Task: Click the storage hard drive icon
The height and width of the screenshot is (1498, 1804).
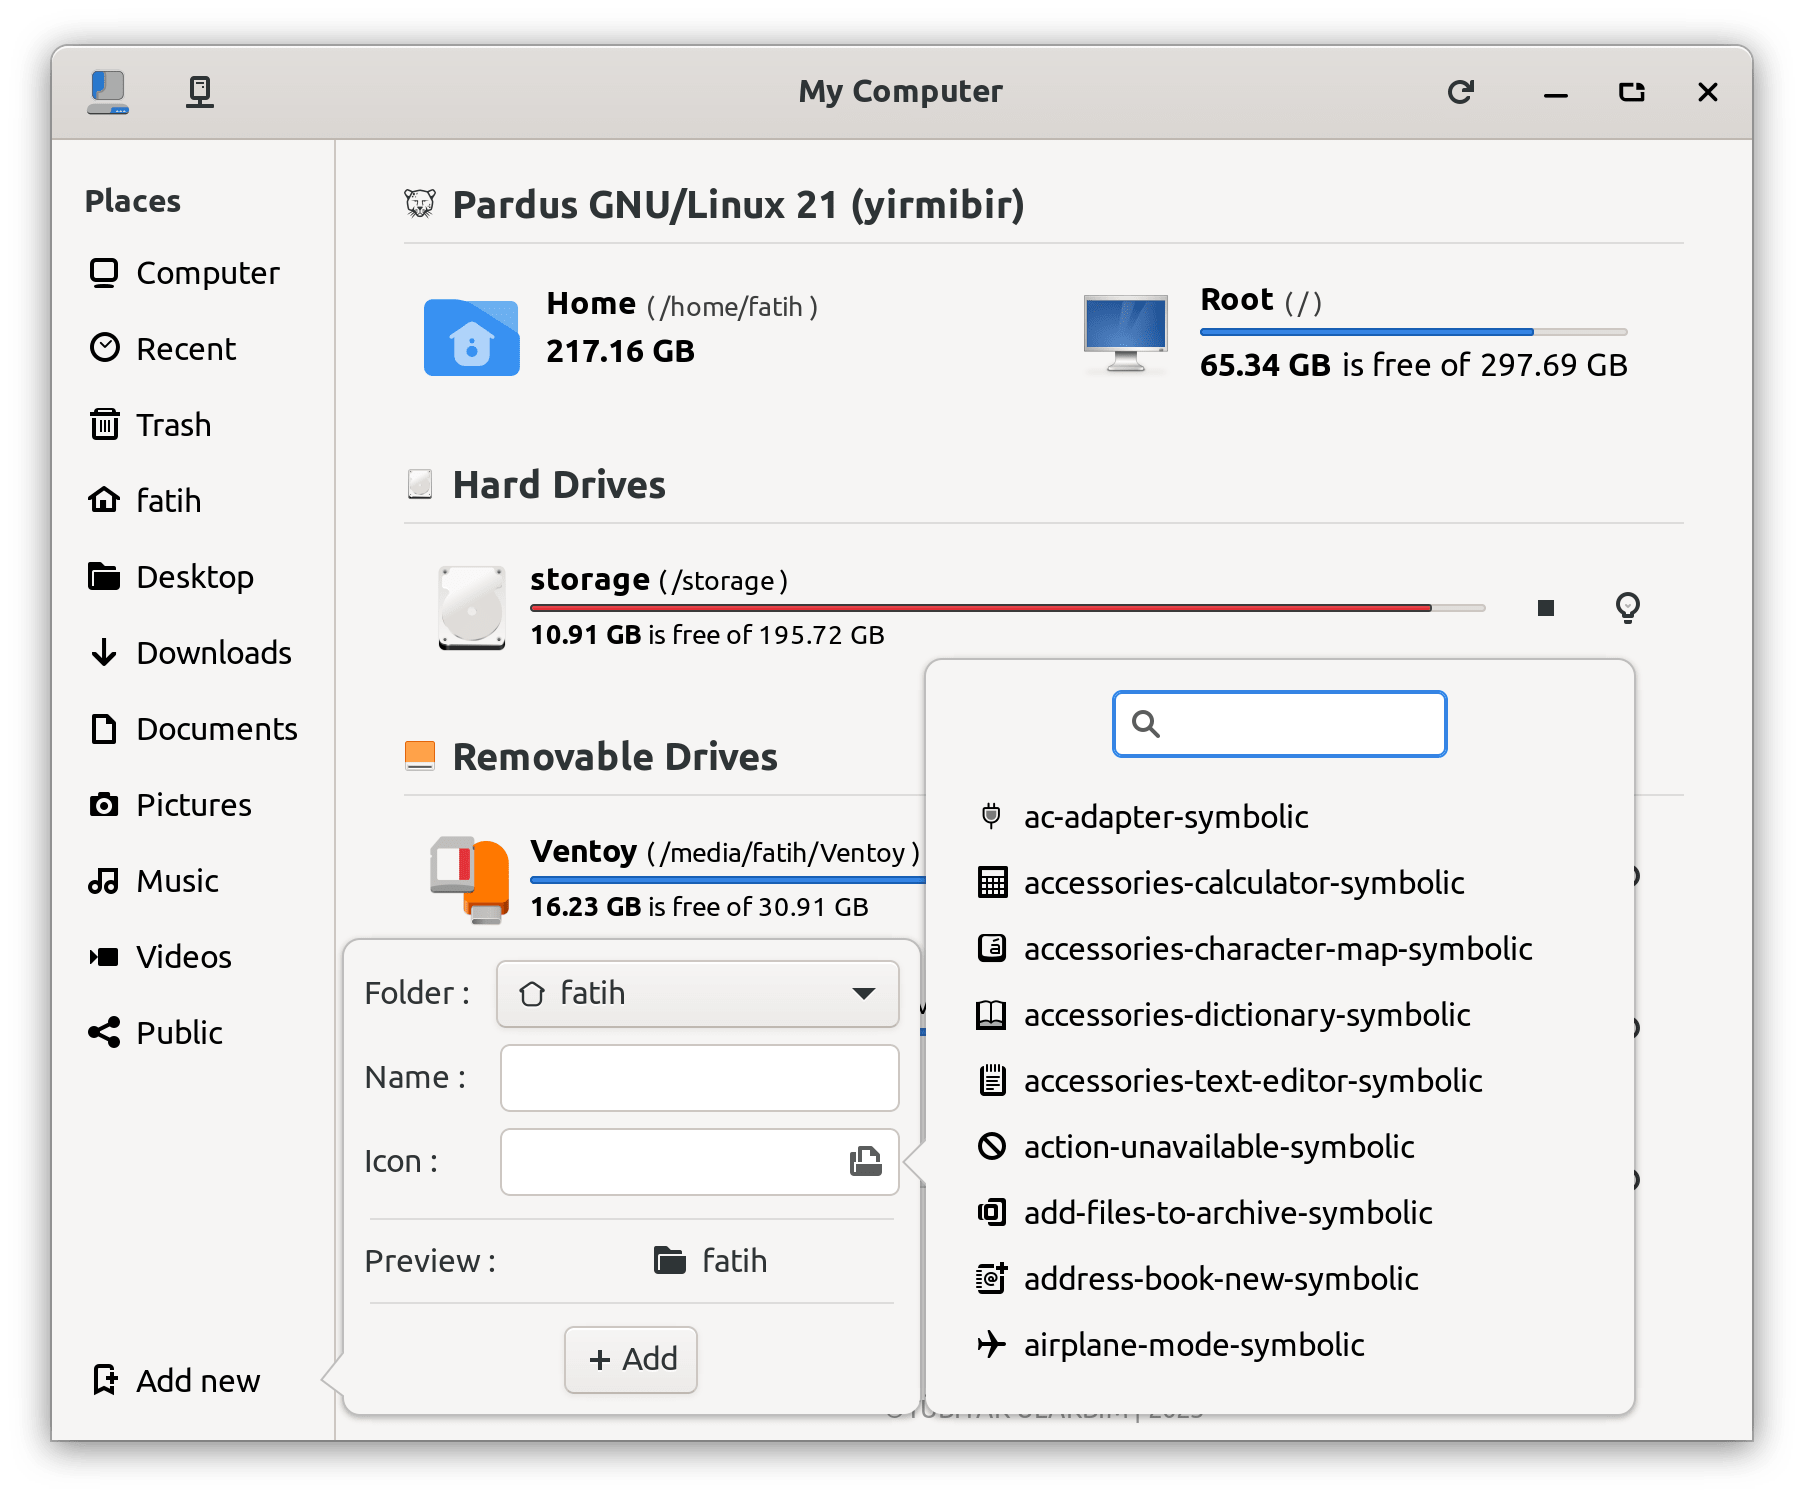Action: tap(472, 608)
